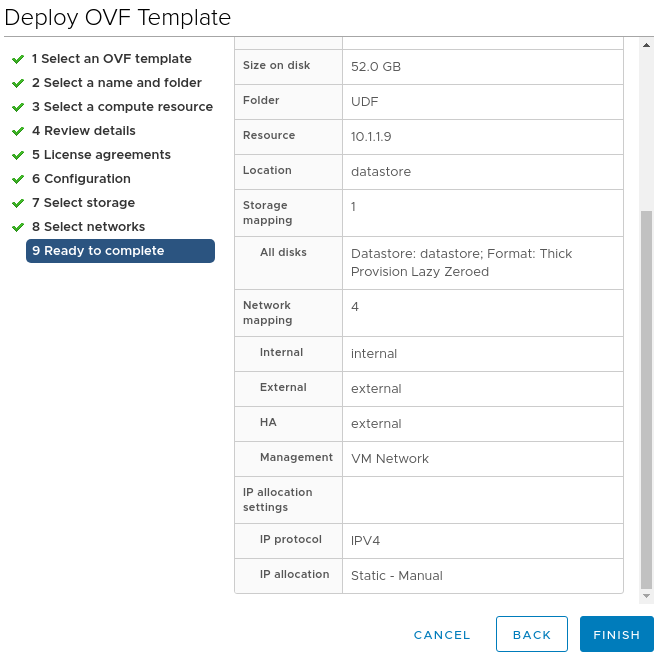Click the scrollbar down arrow
This screenshot has height=660, width=667.
coord(647,596)
